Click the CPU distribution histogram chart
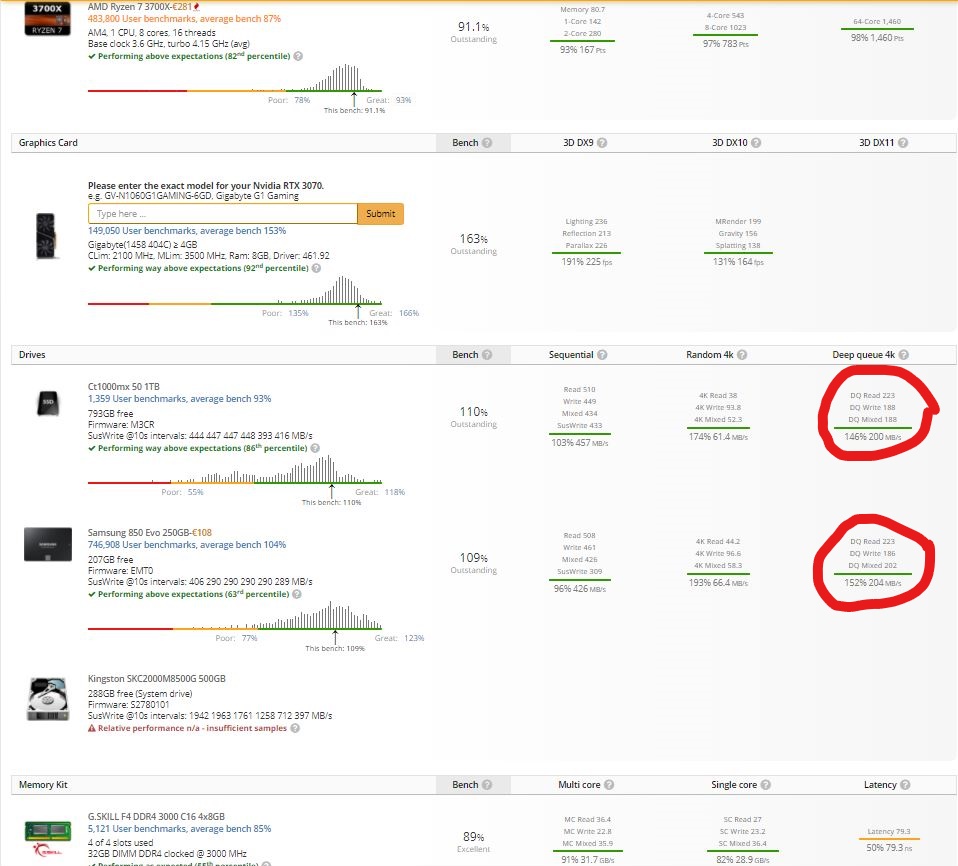The height and width of the screenshot is (866, 958). 235,78
